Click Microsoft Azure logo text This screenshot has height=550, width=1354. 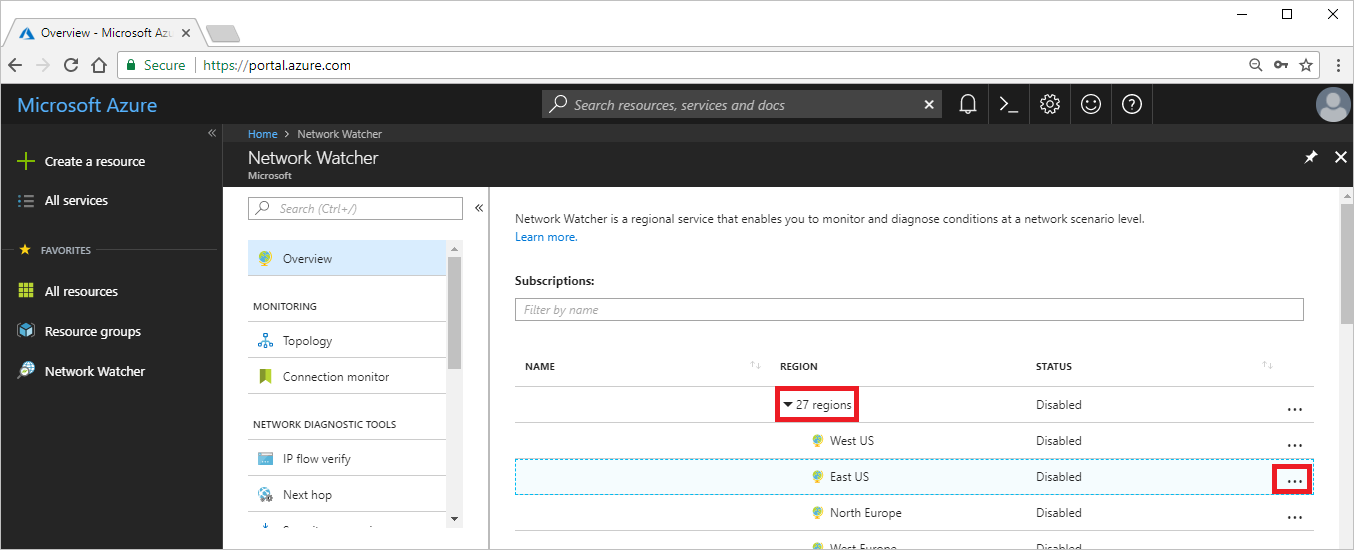point(87,105)
